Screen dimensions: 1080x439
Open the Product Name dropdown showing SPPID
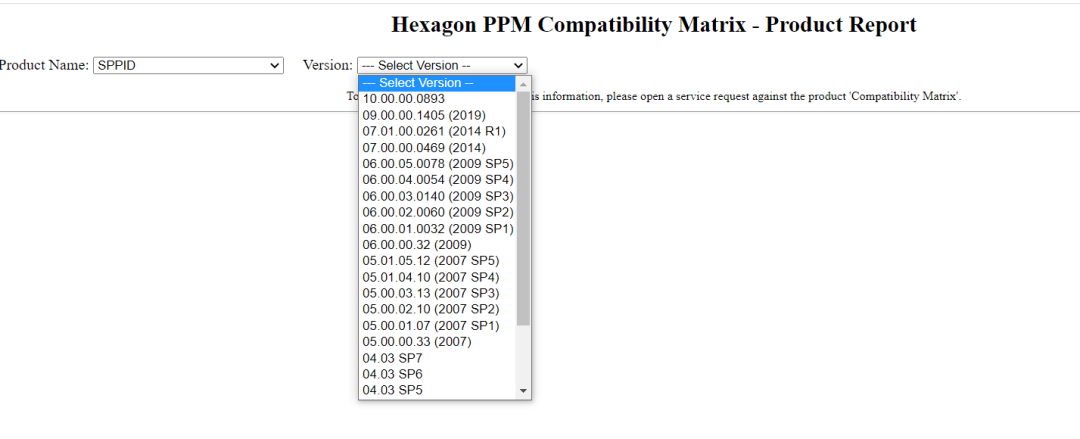(188, 65)
